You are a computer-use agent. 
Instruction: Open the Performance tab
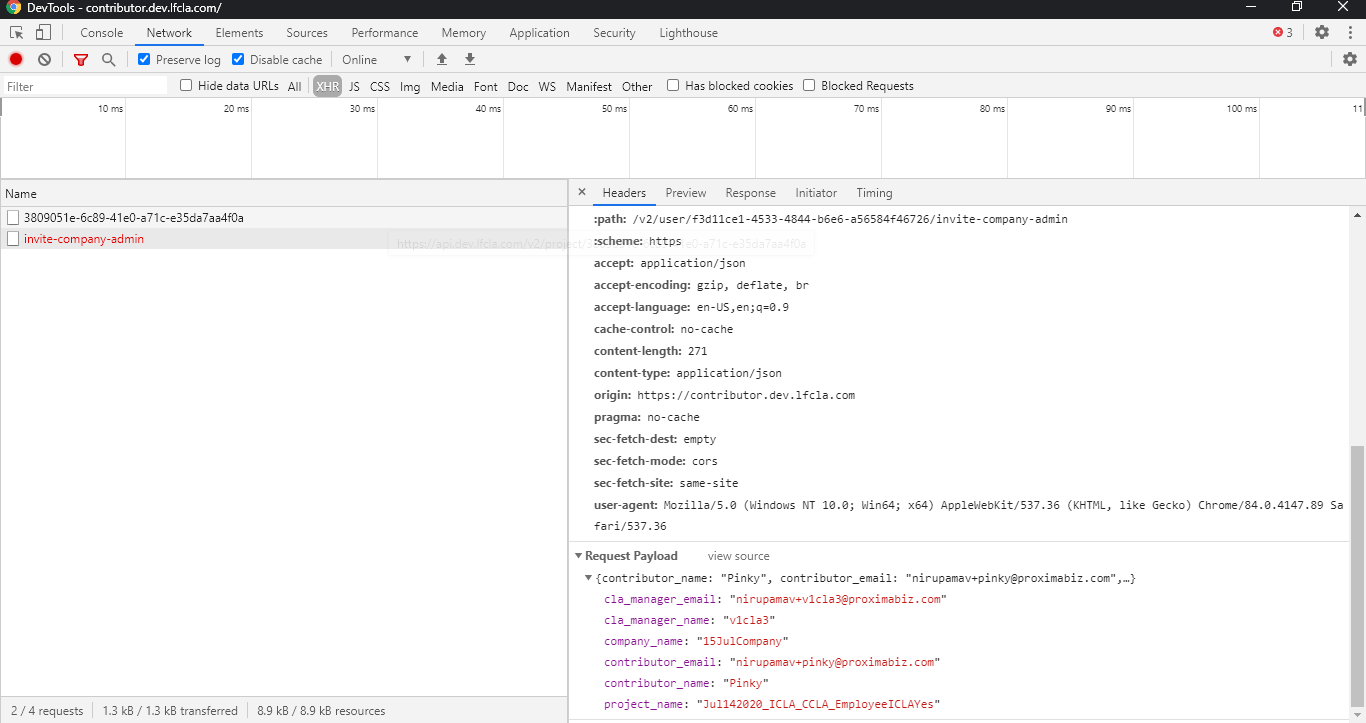[385, 32]
